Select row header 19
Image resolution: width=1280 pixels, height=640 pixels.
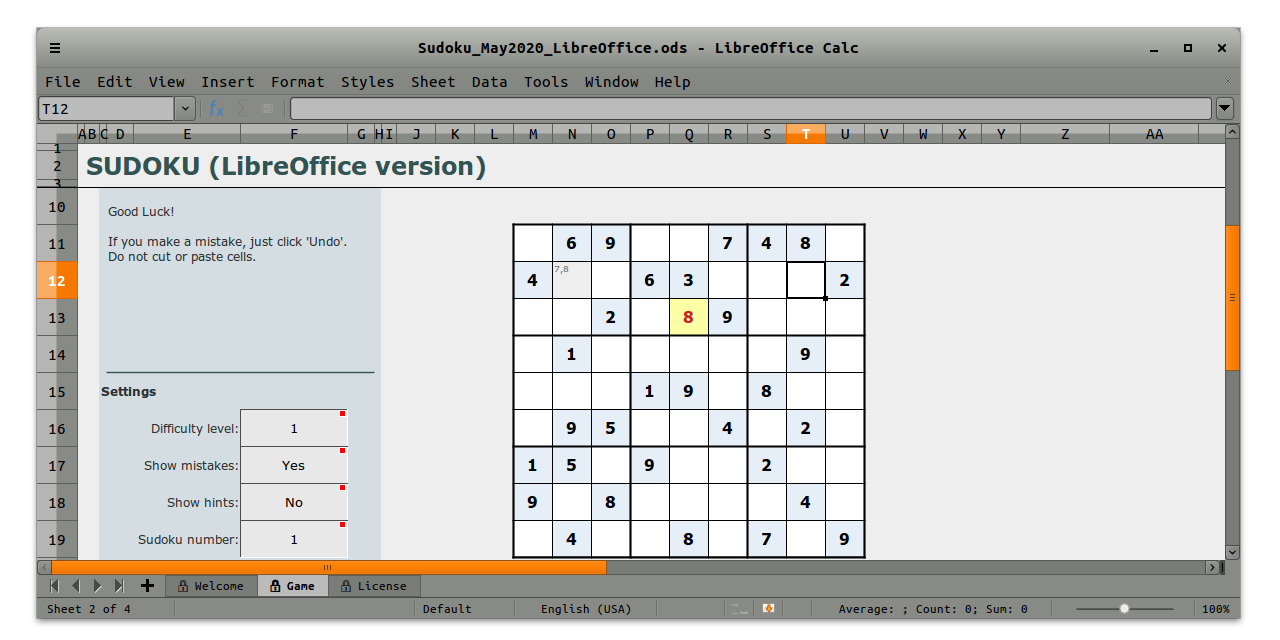pos(57,539)
